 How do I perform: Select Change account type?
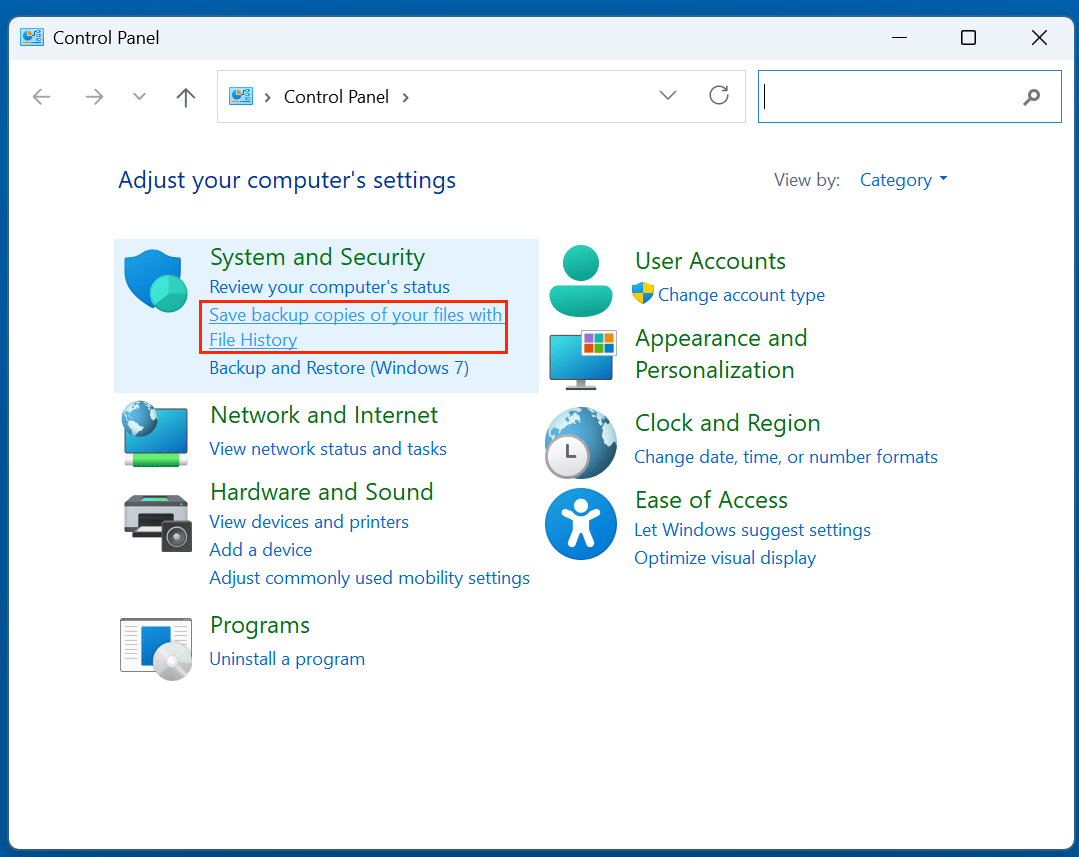pyautogui.click(x=744, y=295)
